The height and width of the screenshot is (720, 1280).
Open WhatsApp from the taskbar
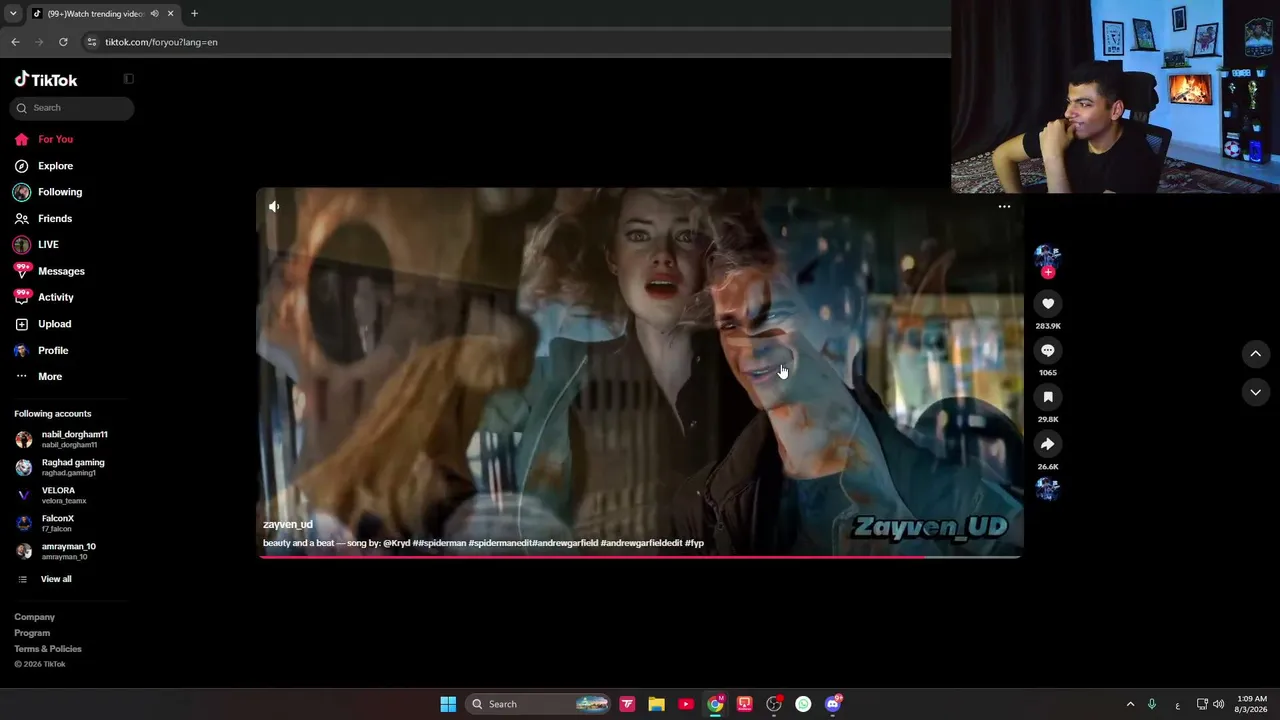[803, 704]
